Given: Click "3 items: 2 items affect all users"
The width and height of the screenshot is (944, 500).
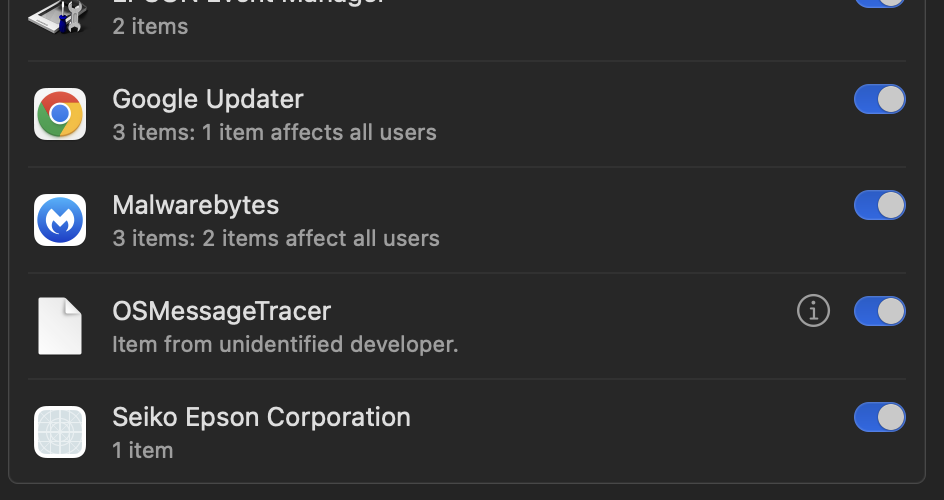Looking at the screenshot, I should pos(276,238).
